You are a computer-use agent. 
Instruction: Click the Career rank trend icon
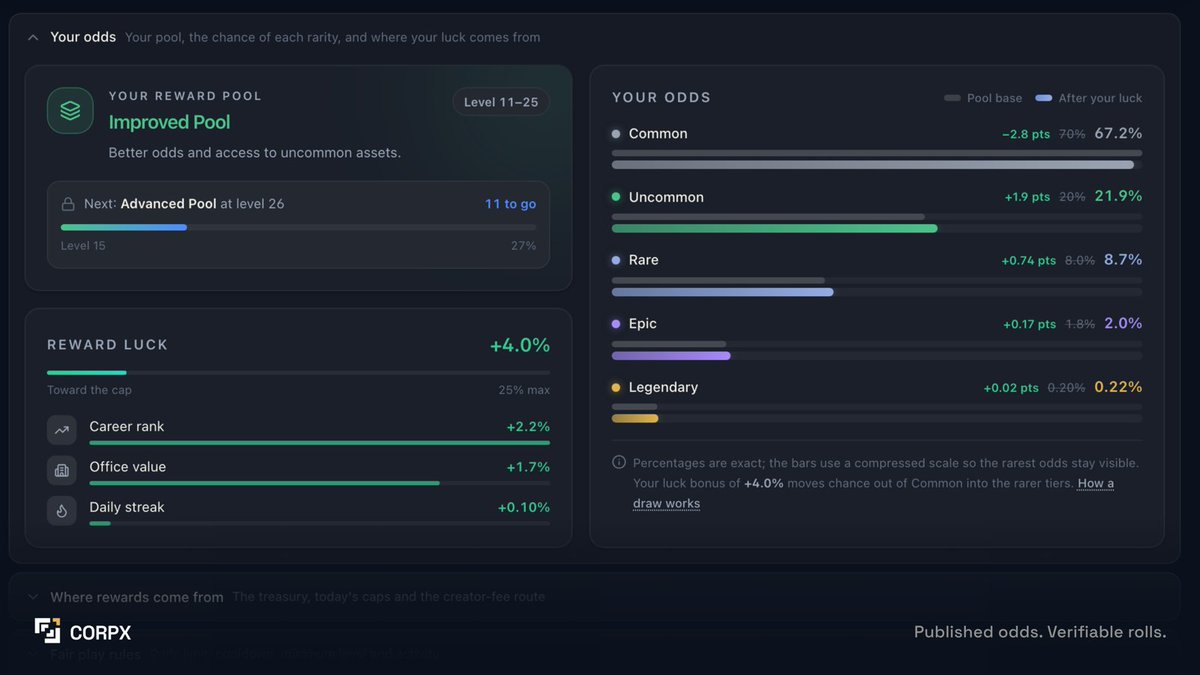pos(62,430)
